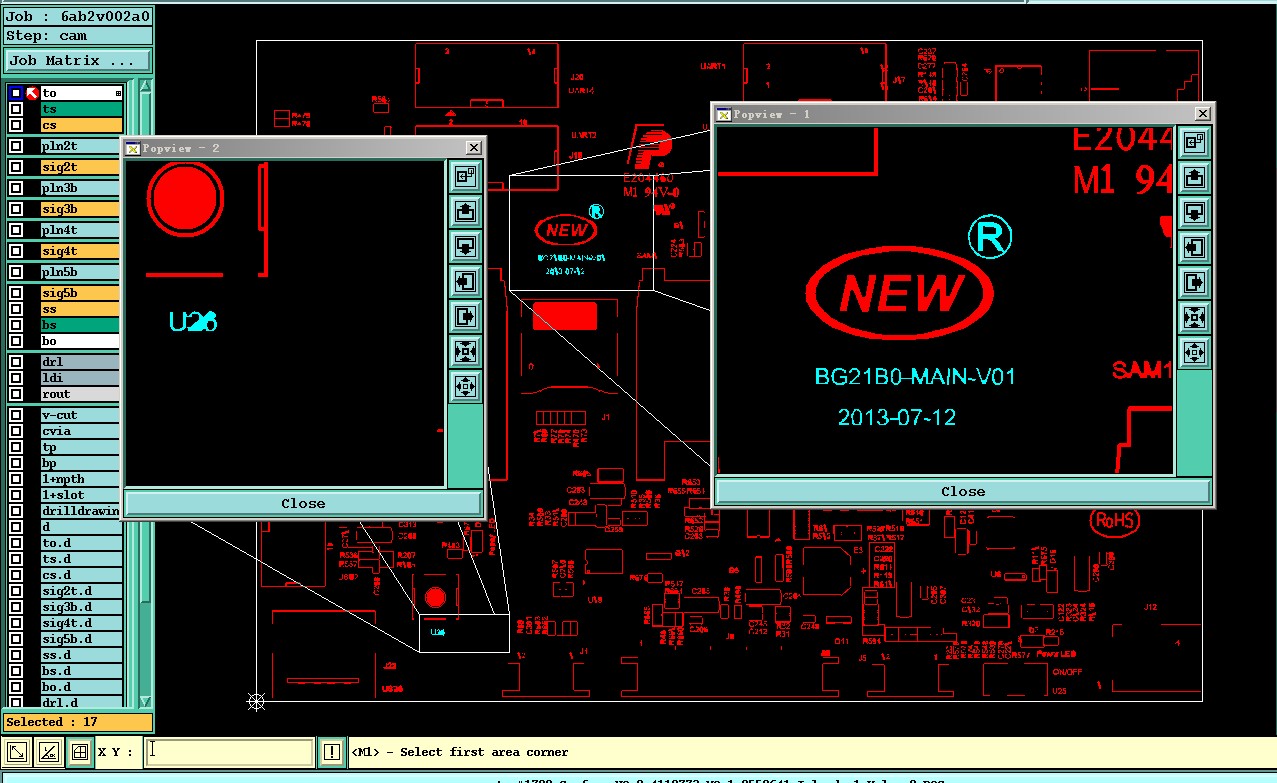Pan down in Popview - 2
The width and height of the screenshot is (1277, 783).
(x=465, y=246)
